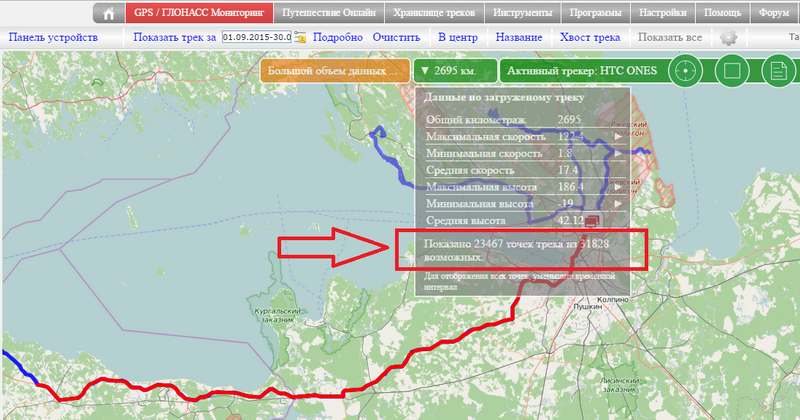The height and width of the screenshot is (420, 800).
Task: Click the Очистить link
Action: (396, 37)
